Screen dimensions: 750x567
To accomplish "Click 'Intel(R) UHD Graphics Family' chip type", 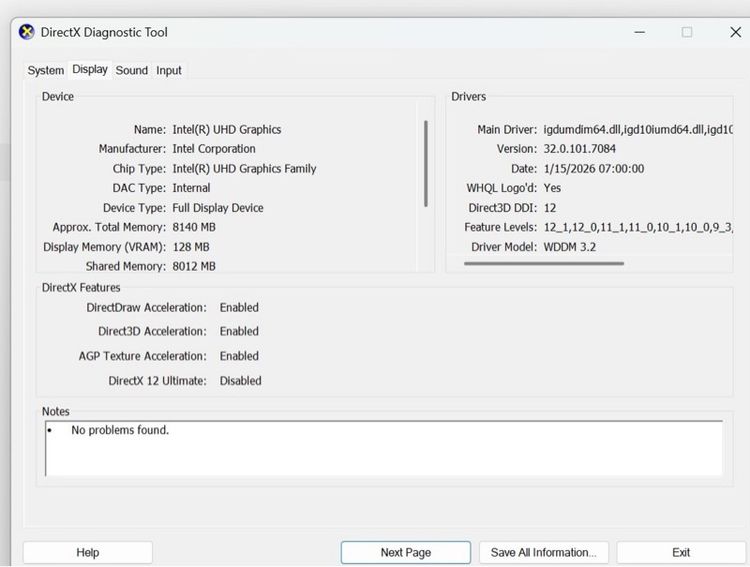I will pyautogui.click(x=244, y=168).
